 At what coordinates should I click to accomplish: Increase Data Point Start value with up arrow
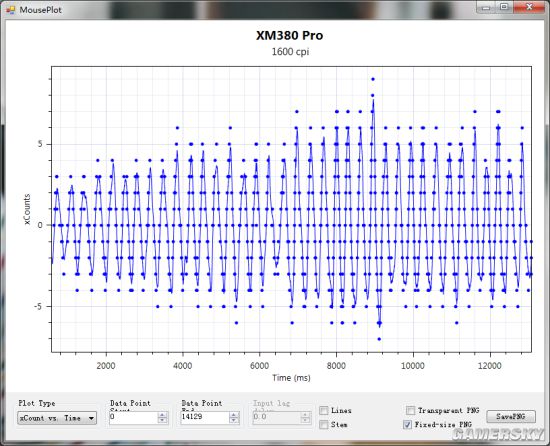(x=162, y=414)
